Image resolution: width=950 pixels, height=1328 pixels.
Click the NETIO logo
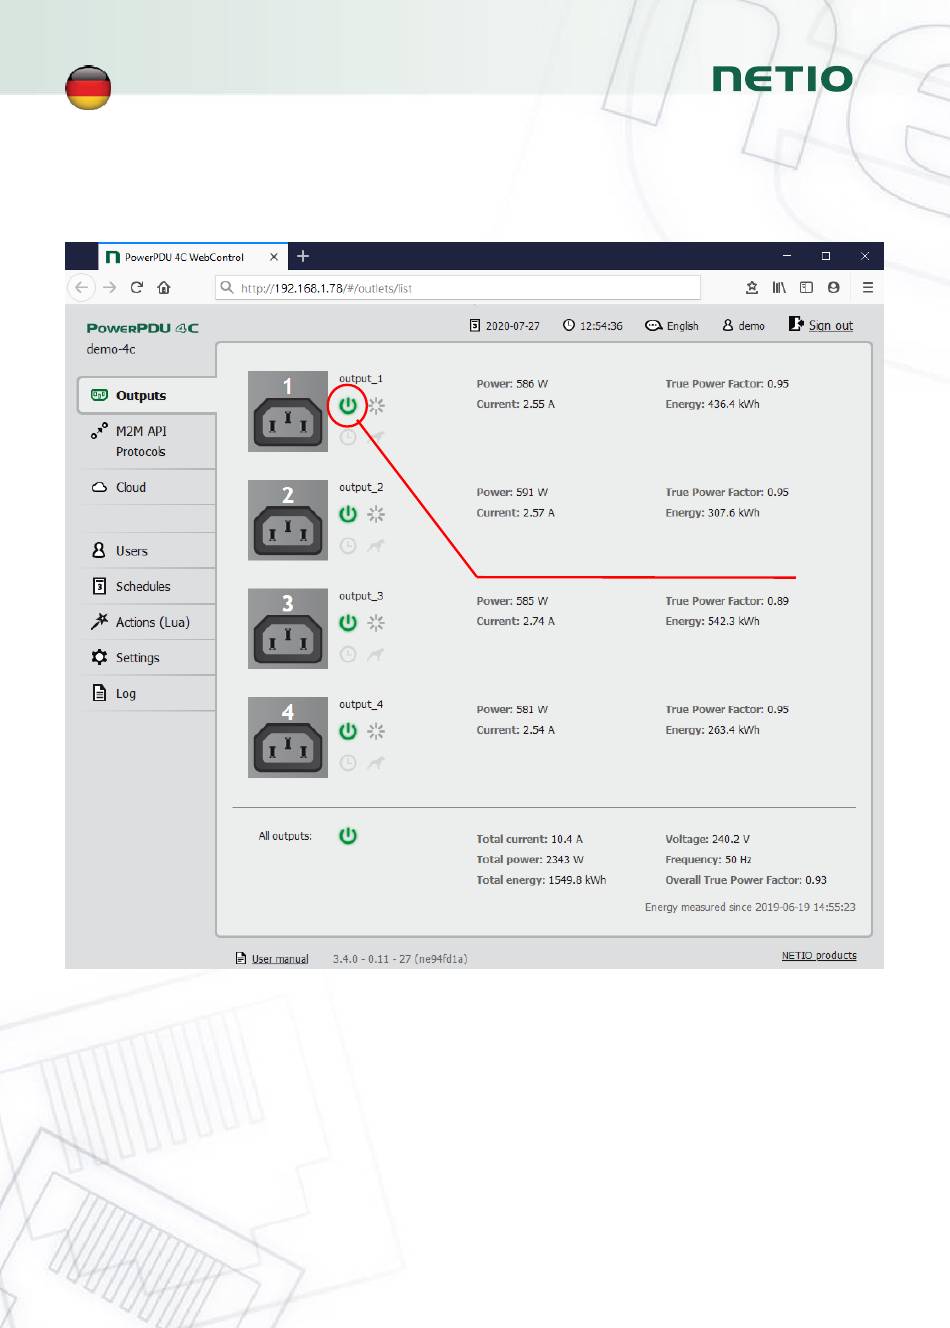783,79
